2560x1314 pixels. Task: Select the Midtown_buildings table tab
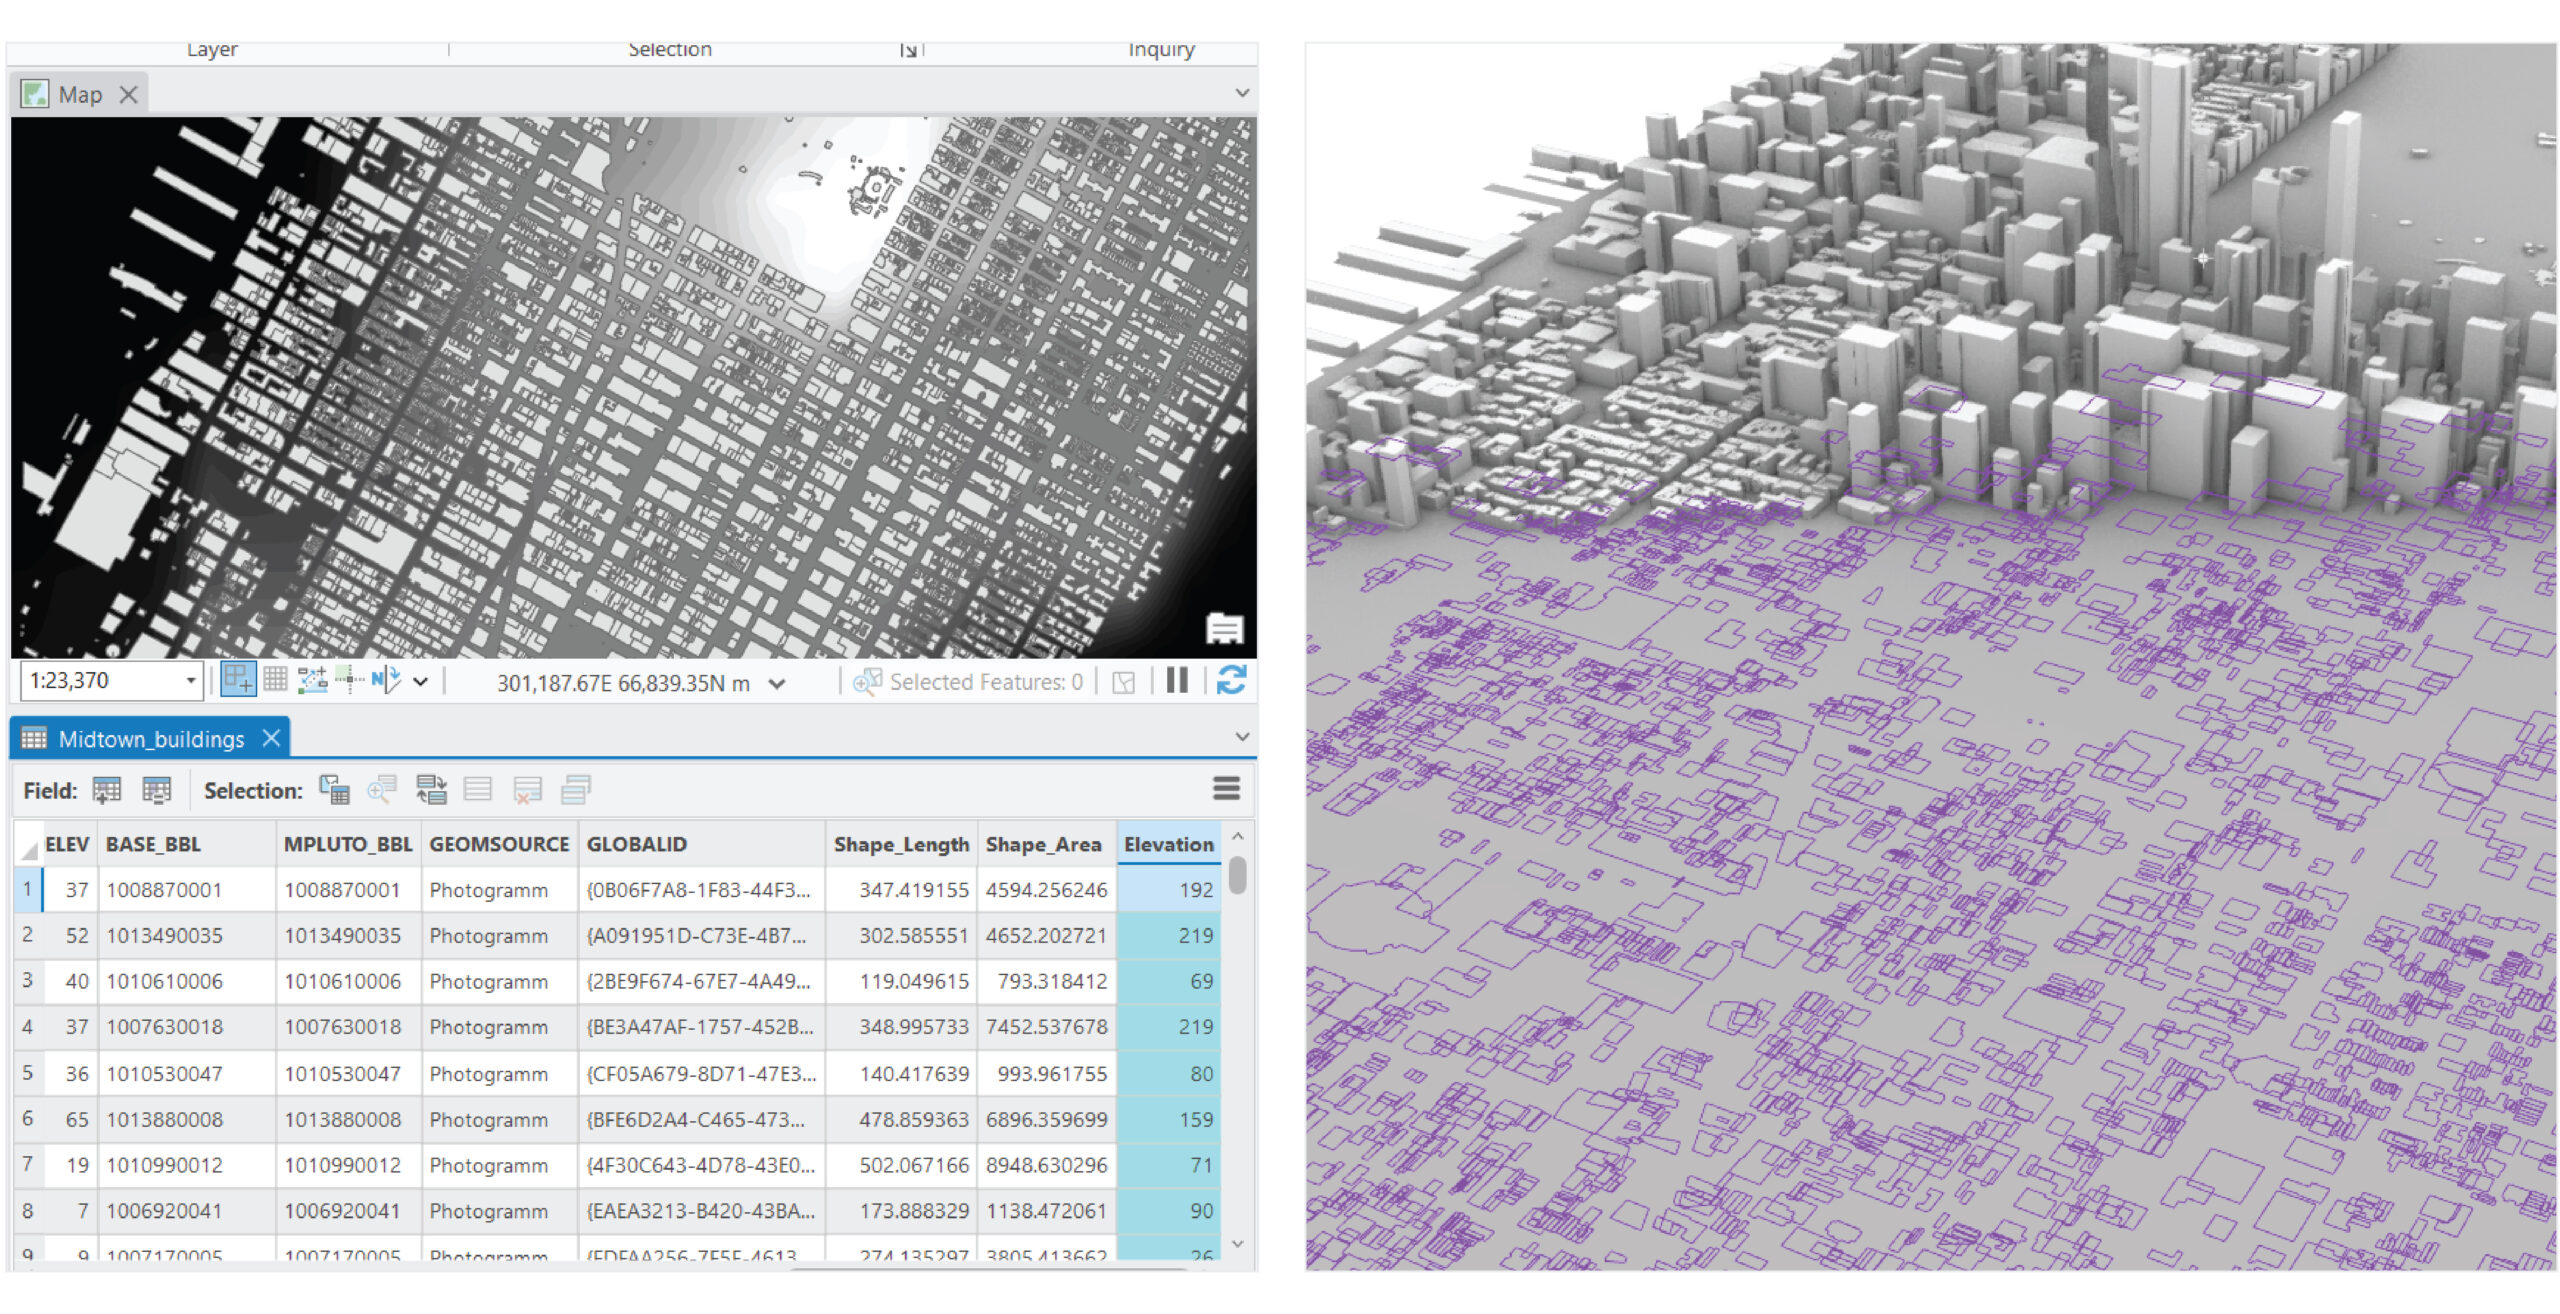[150, 739]
